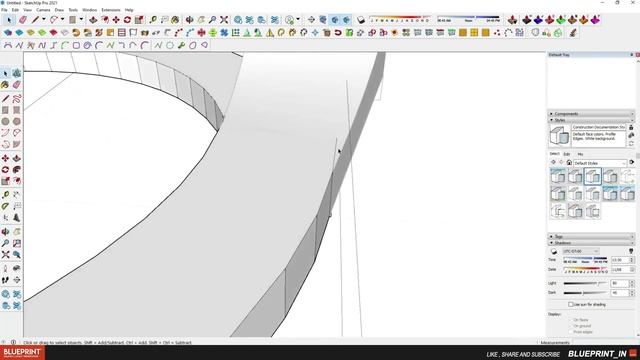The image size is (640, 360).
Task: Select the Paint Bucket tool in top toolbar
Action: [175, 20]
